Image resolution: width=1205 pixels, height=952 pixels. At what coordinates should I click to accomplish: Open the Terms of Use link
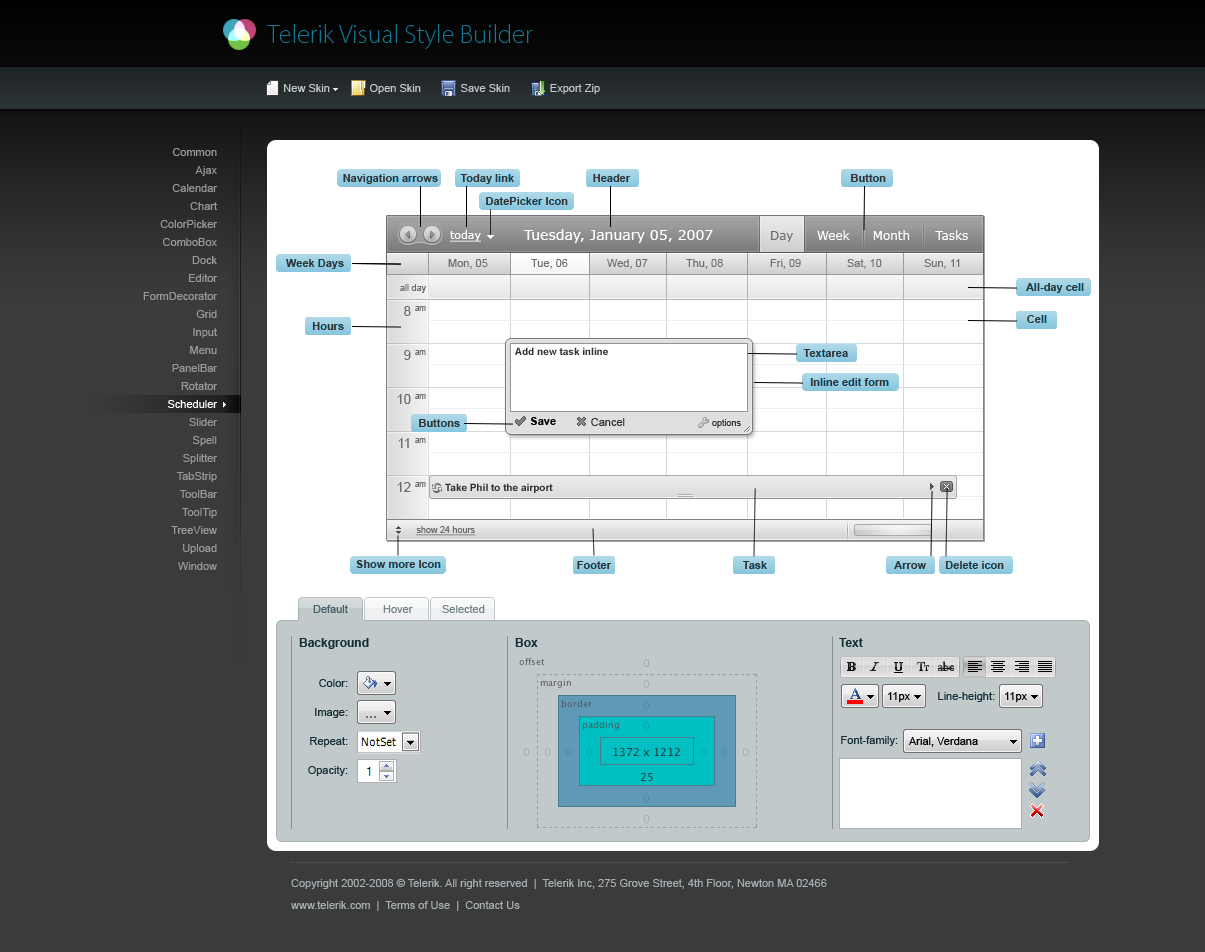click(417, 905)
